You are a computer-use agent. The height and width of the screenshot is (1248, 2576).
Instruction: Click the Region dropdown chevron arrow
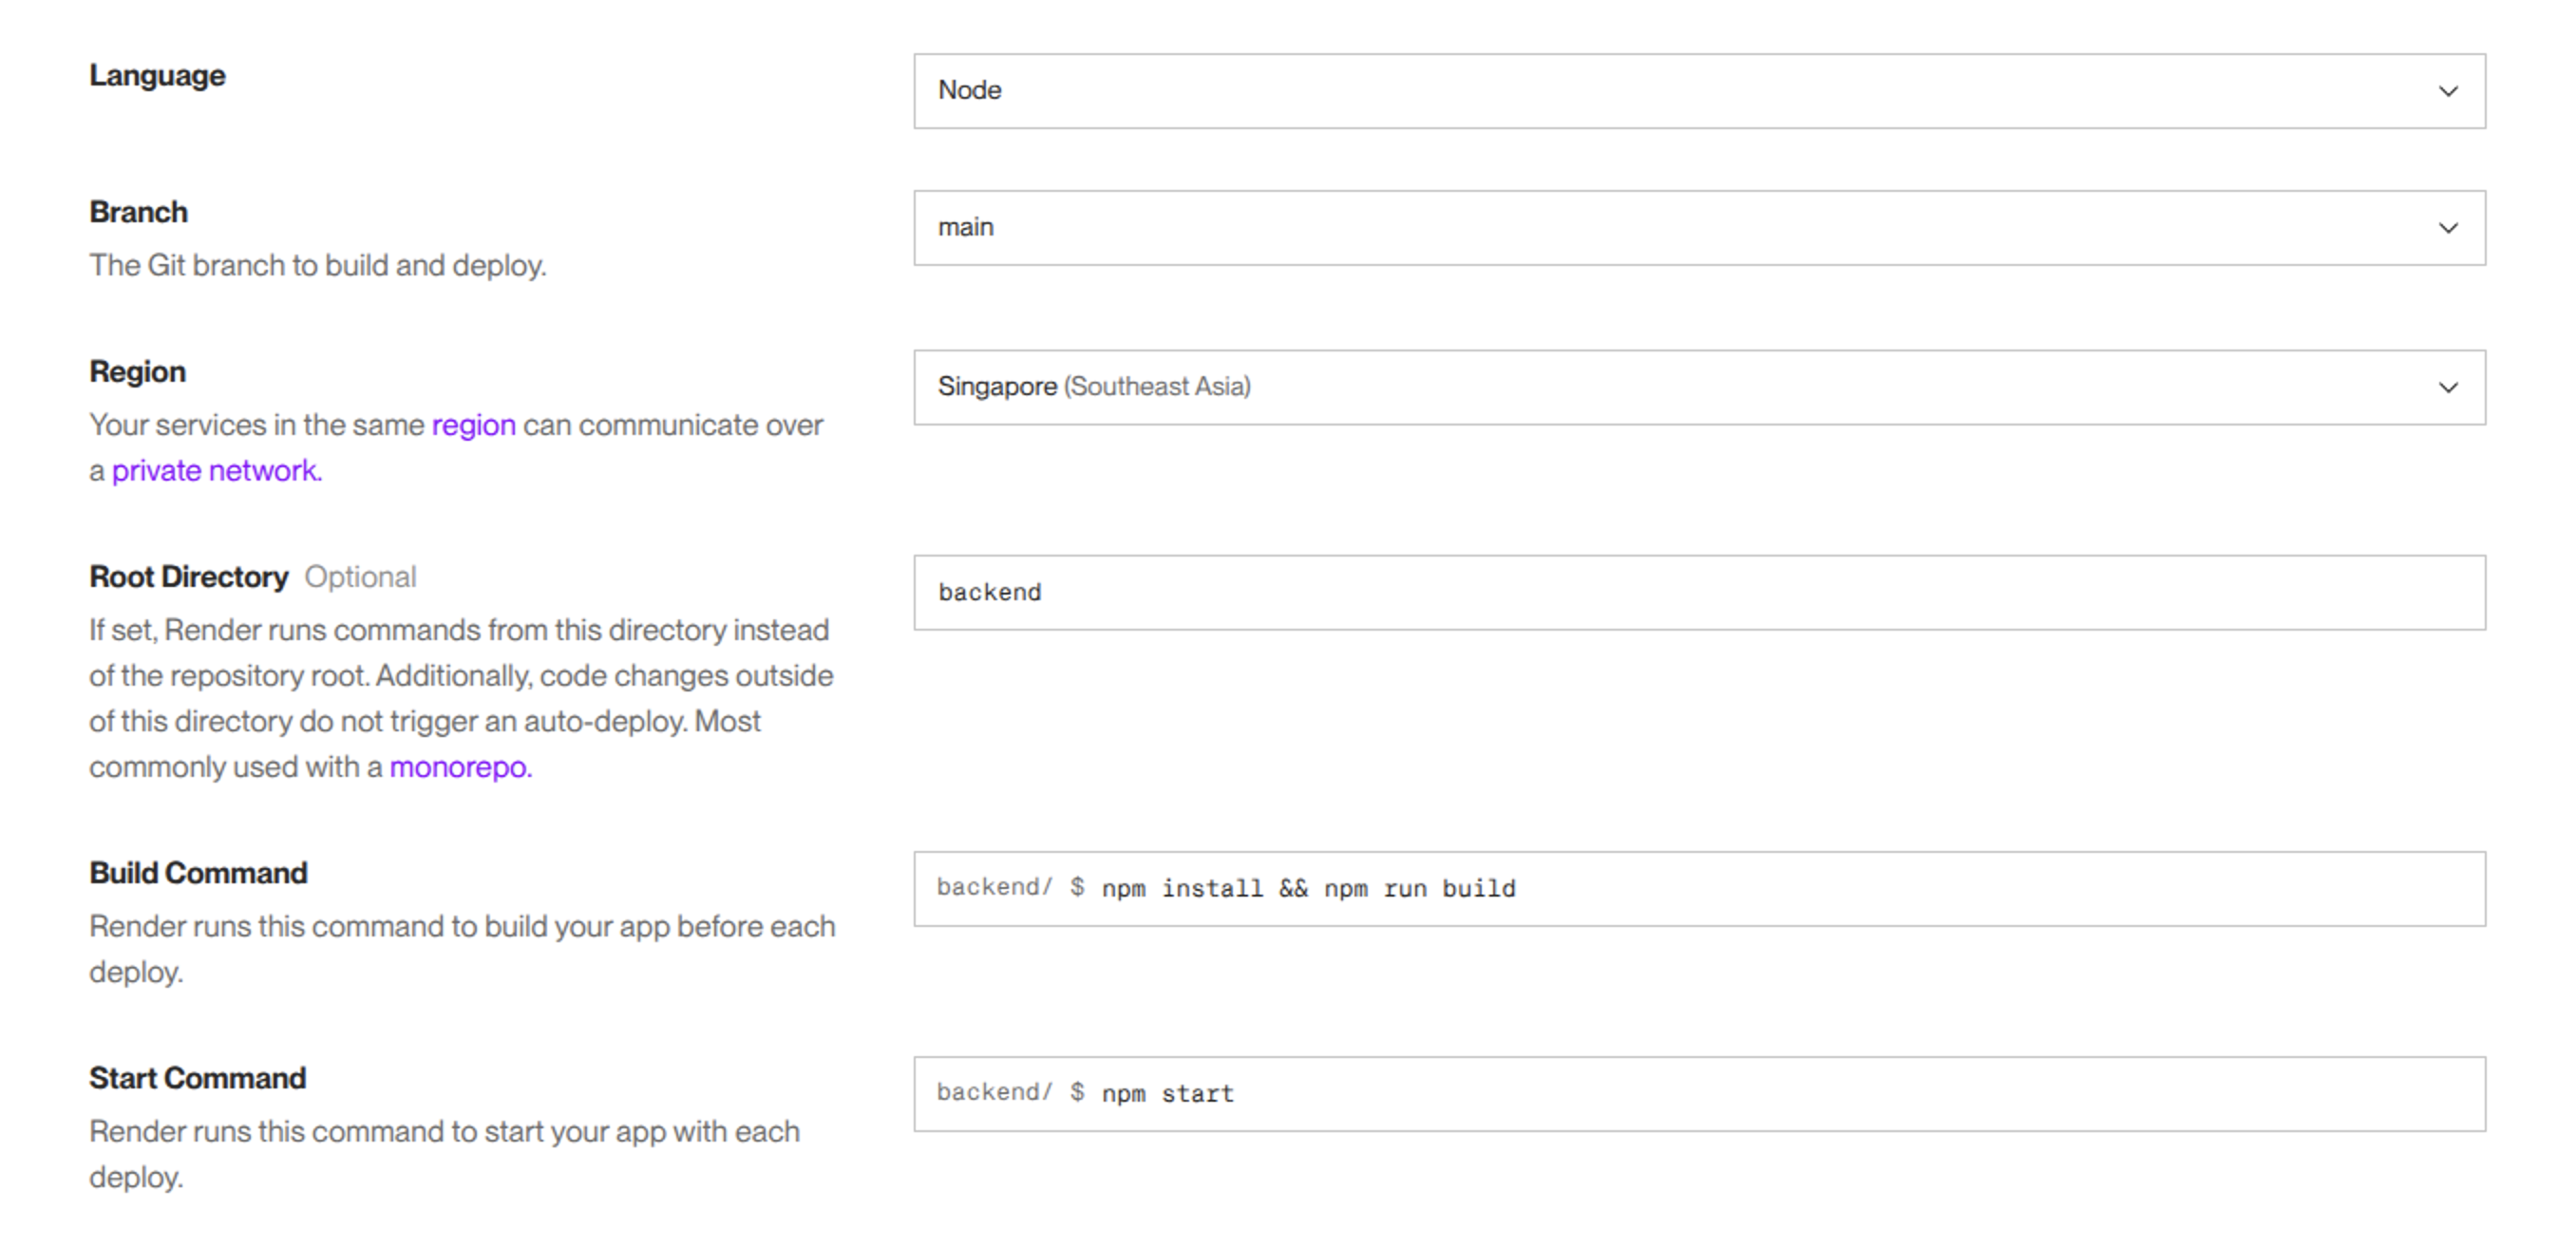click(2447, 387)
